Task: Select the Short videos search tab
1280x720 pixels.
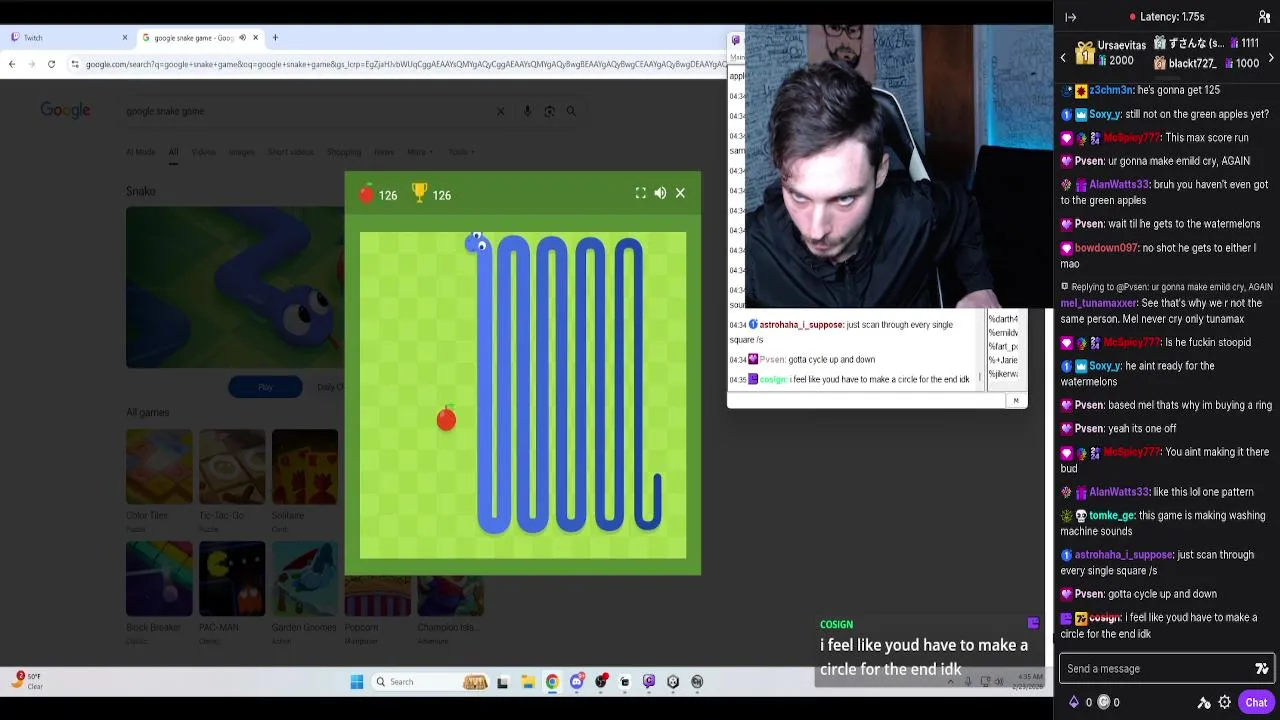Action: [x=290, y=152]
